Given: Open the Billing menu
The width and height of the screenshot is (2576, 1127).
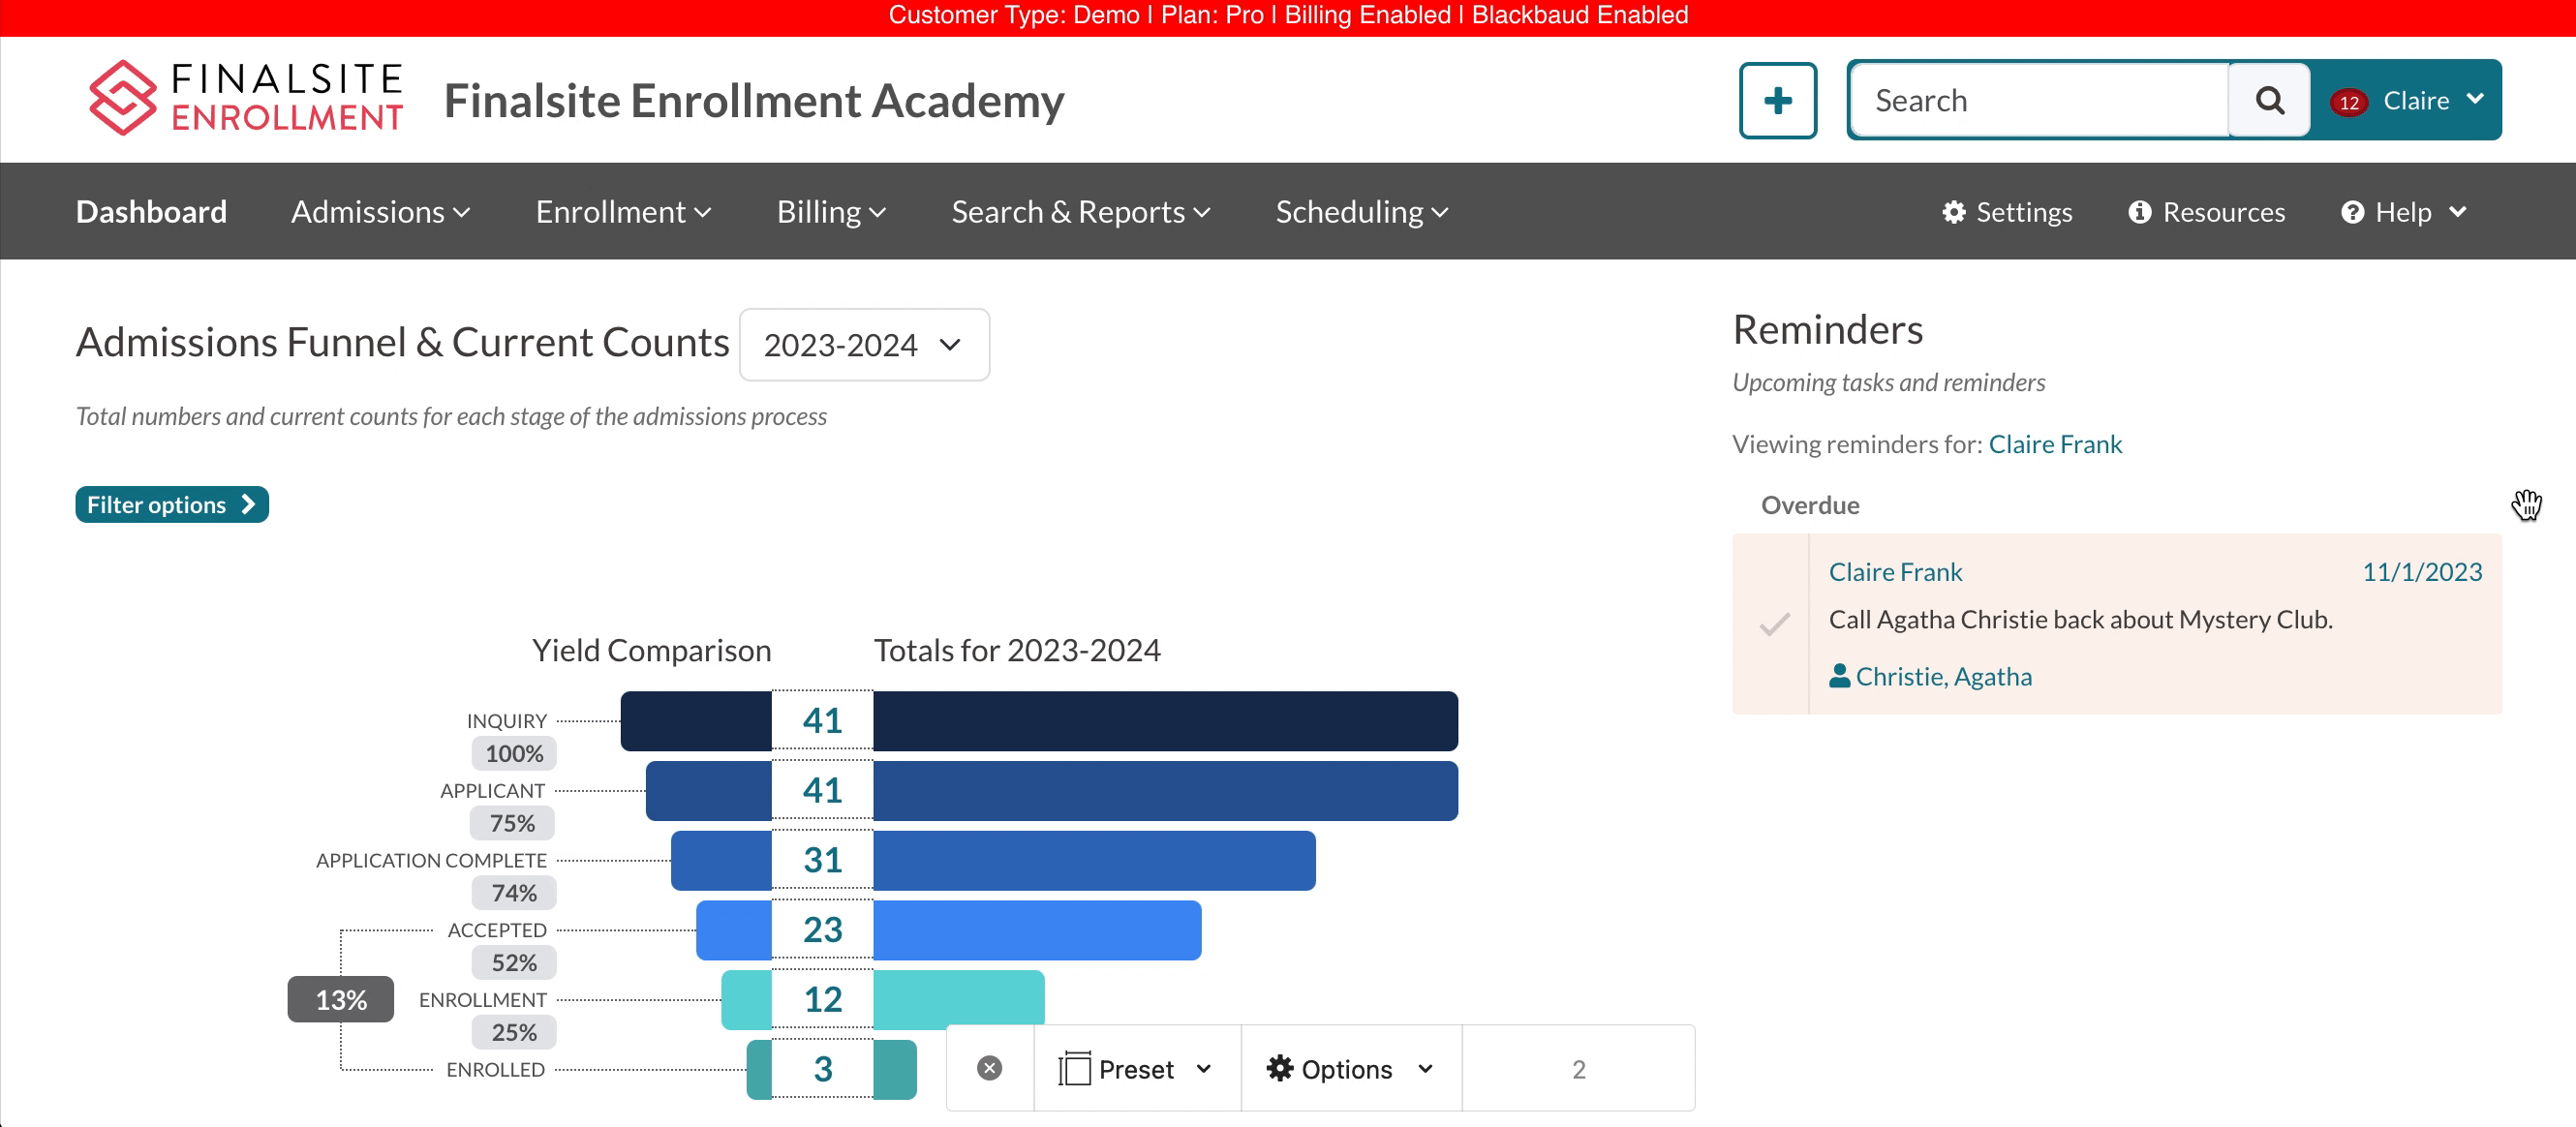Looking at the screenshot, I should (830, 212).
